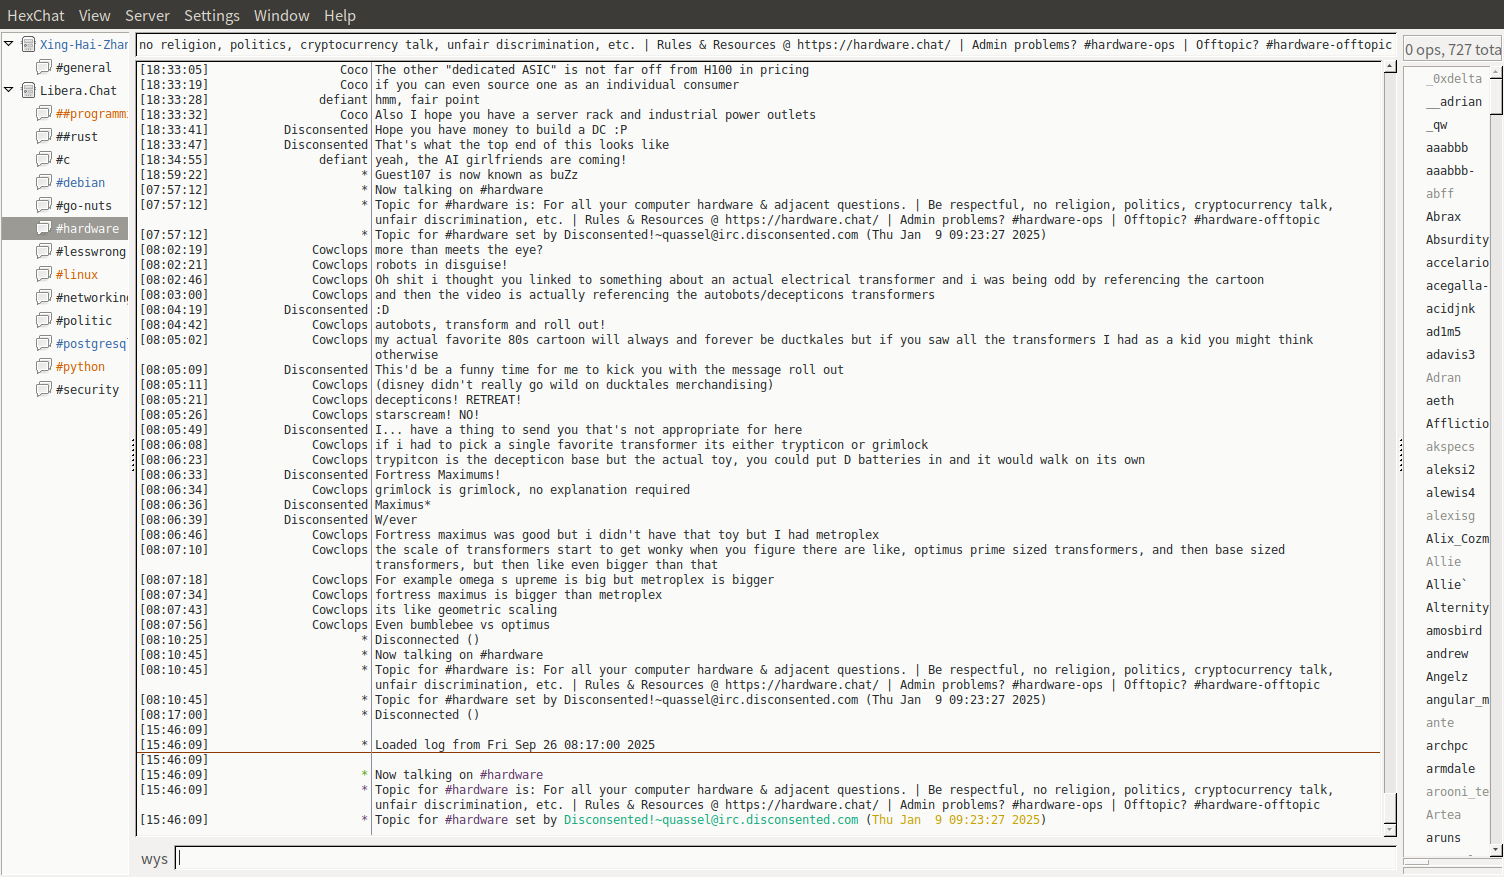Image resolution: width=1504 pixels, height=877 pixels.
Task: Open the Server menu
Action: pos(147,15)
